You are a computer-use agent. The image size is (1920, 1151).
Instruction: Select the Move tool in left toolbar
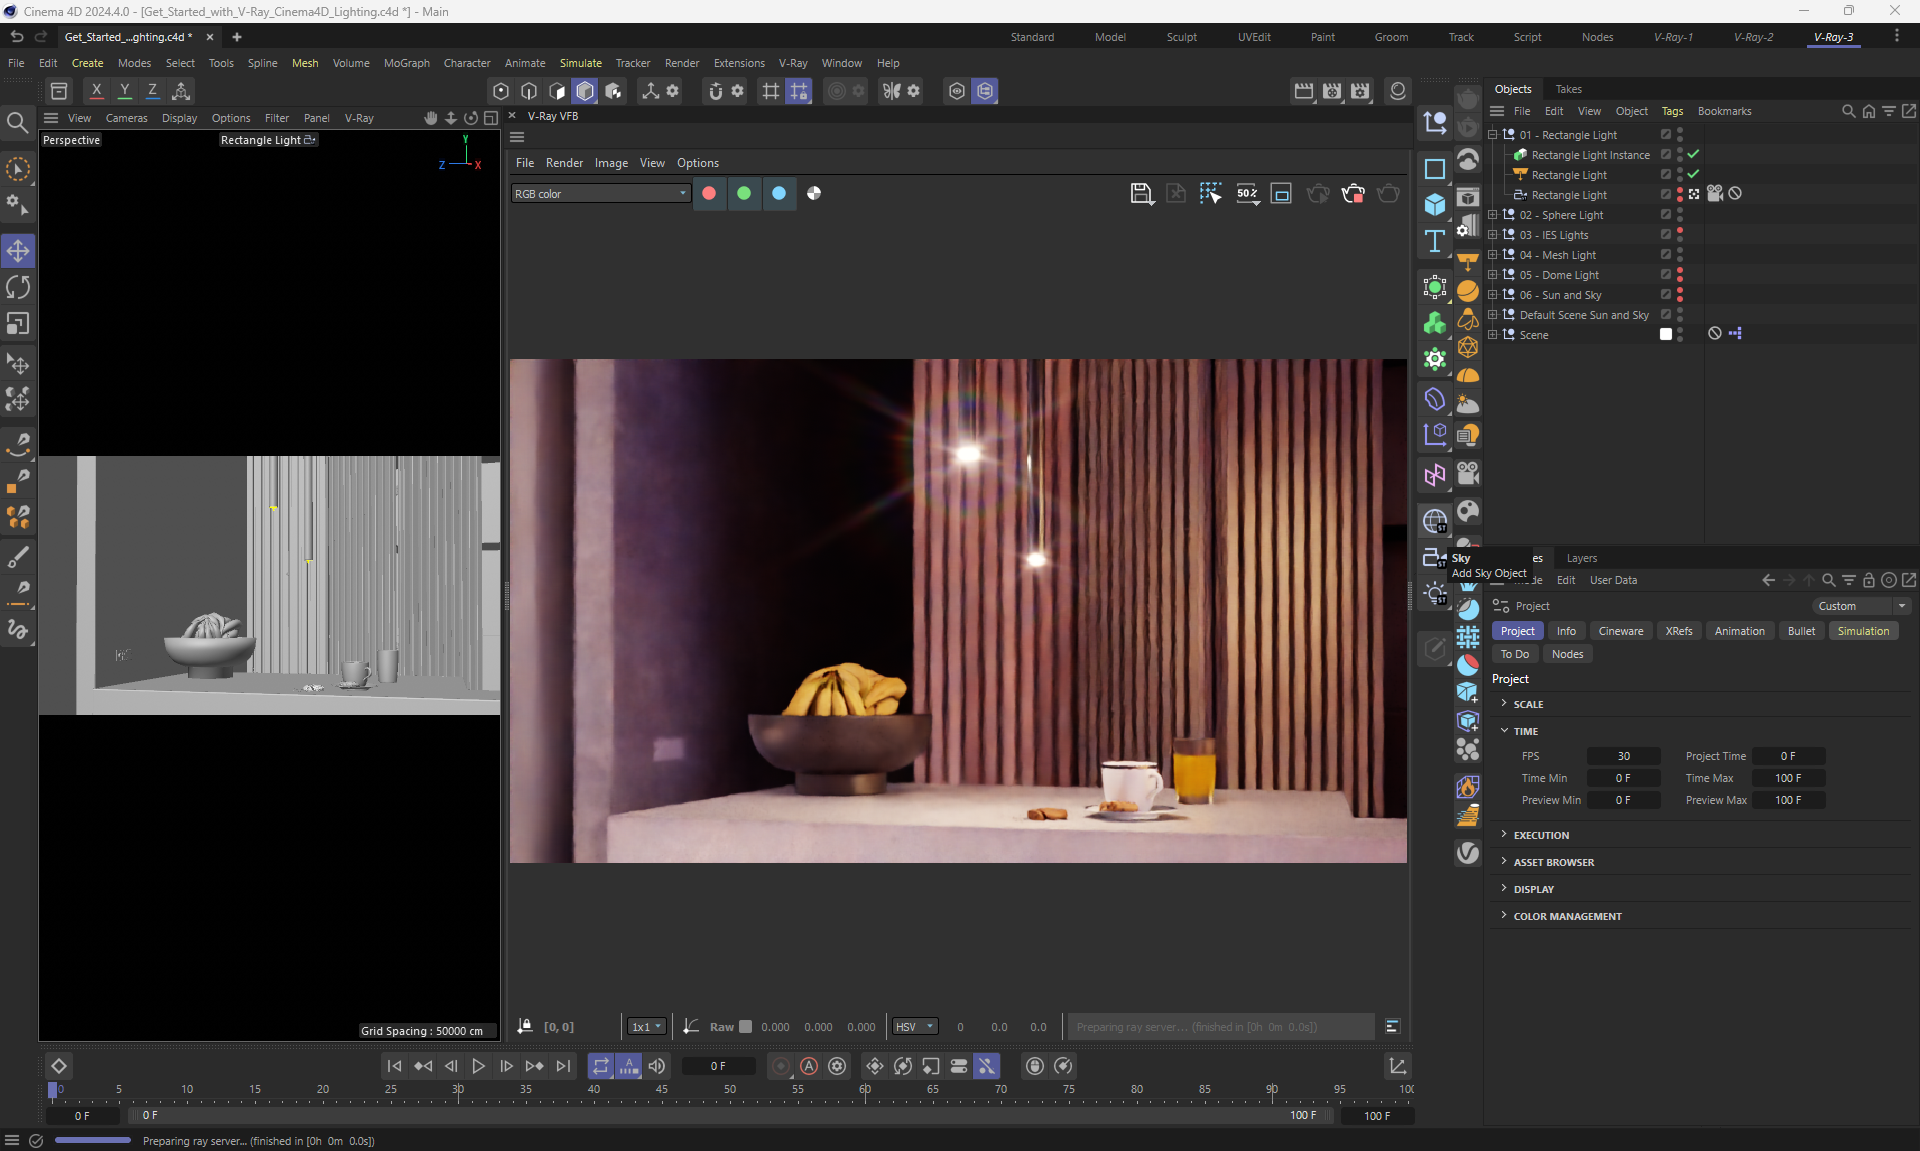(18, 251)
